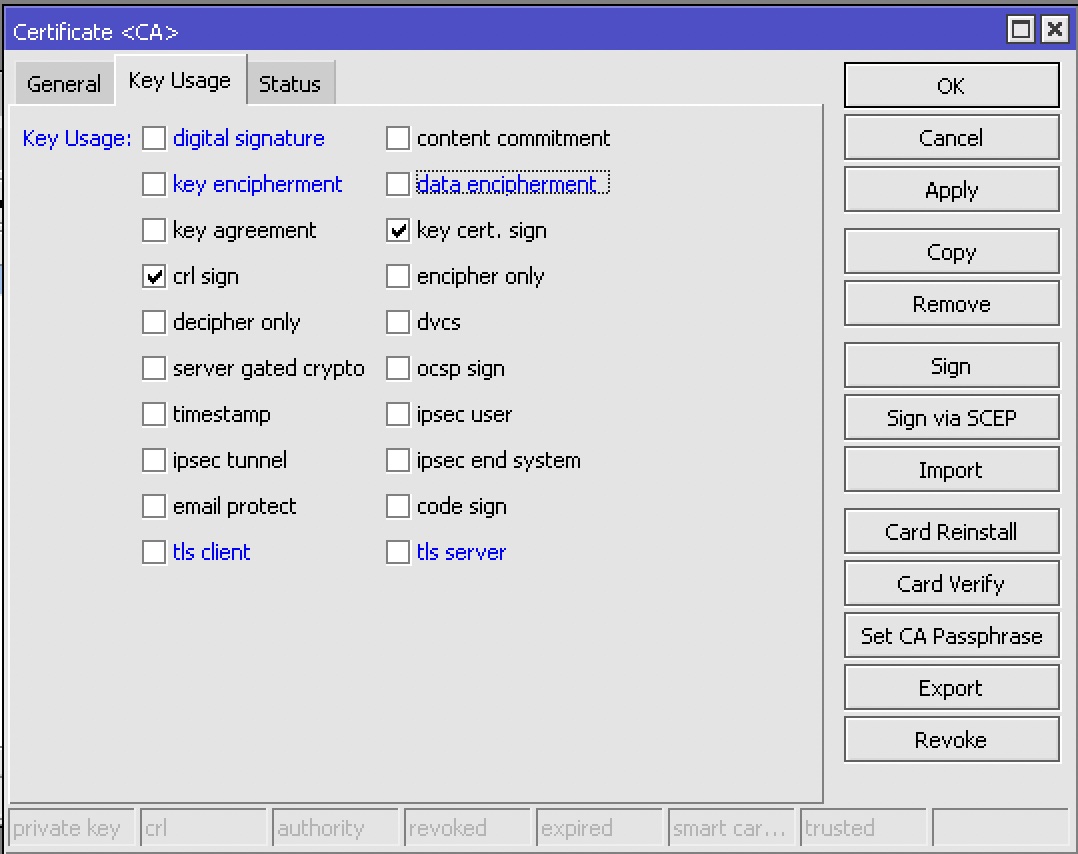The image size is (1078, 854).
Task: Switch to the General tab
Action: pyautogui.click(x=64, y=84)
